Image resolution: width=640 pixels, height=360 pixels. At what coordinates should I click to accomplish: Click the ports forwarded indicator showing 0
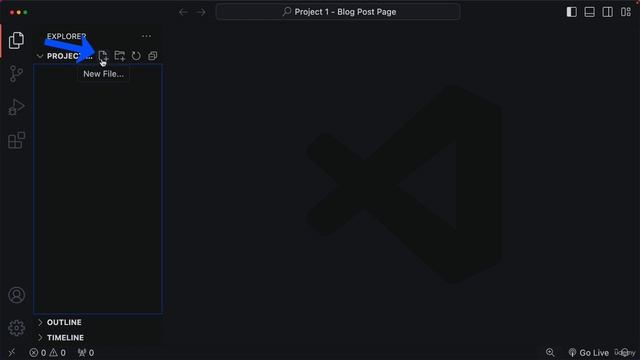click(x=86, y=353)
